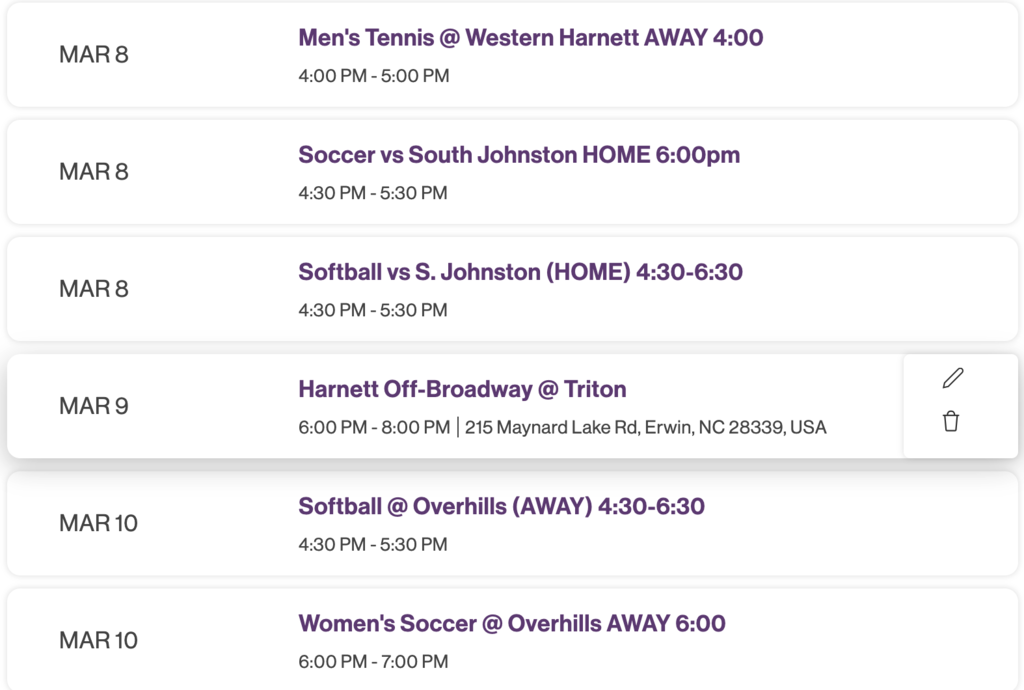
Task: Click the first MAR 10 date label
Action: (97, 523)
